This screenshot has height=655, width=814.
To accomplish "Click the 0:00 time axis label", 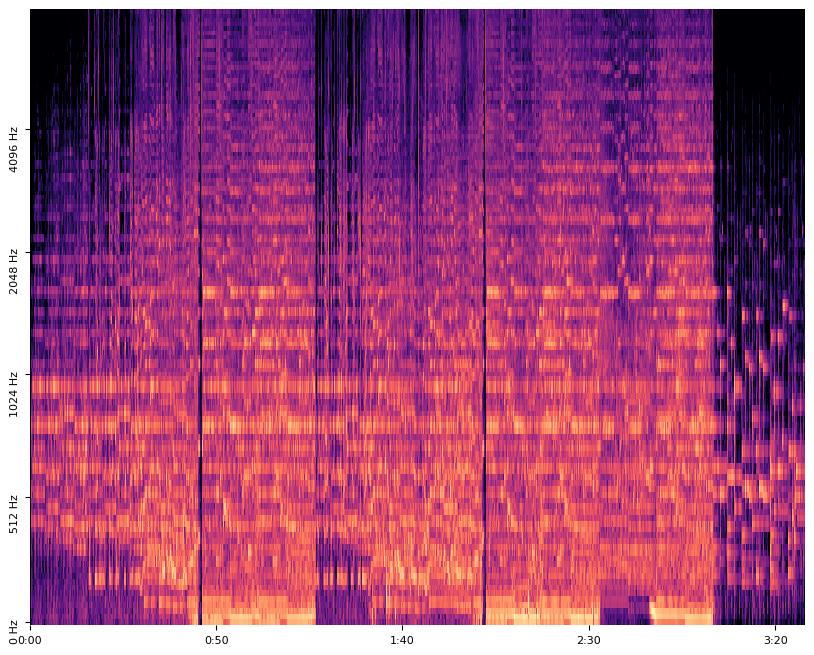I will [30, 640].
